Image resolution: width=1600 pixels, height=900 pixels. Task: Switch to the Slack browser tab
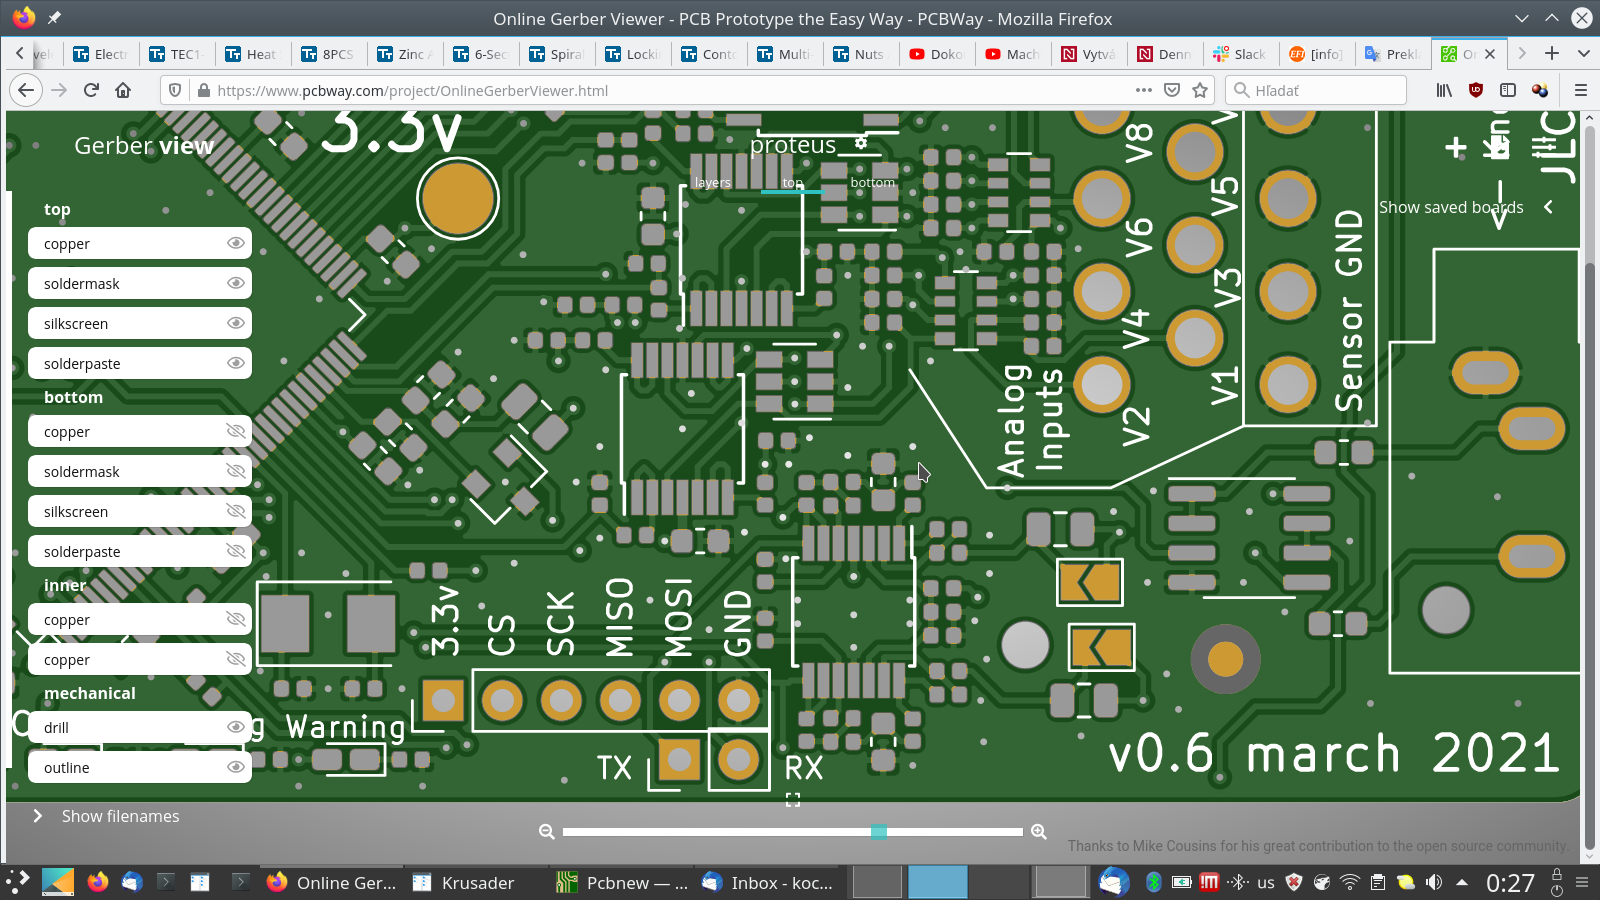[1240, 54]
